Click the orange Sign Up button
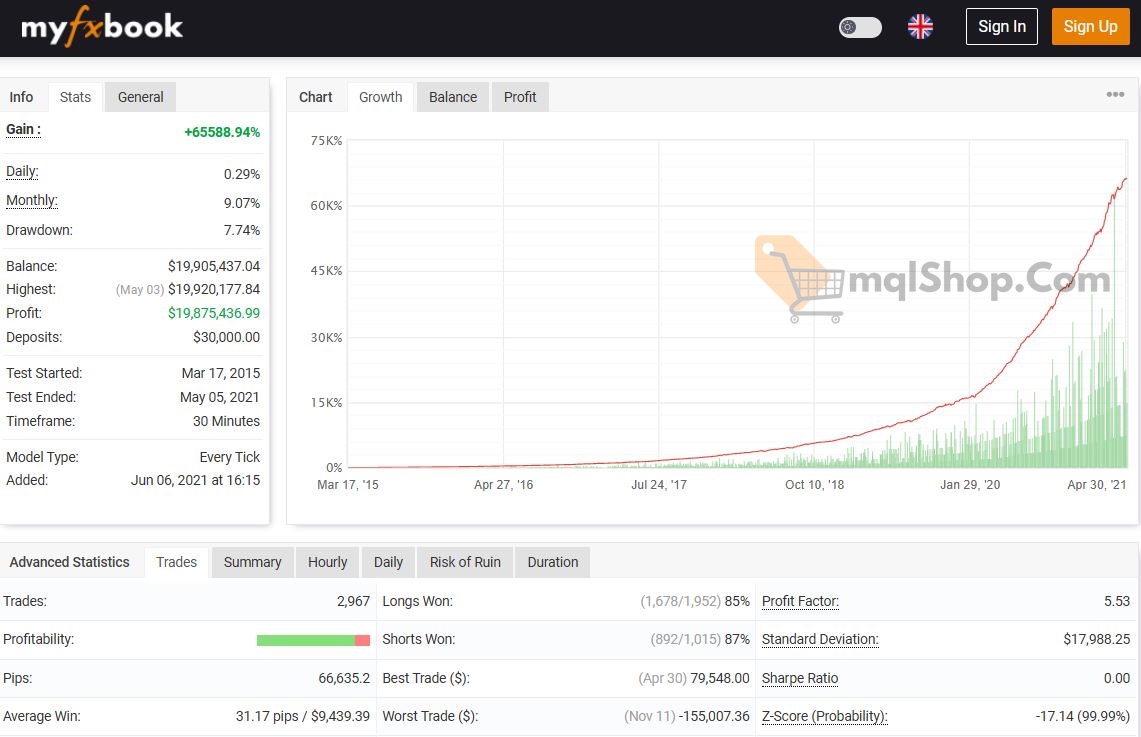1141x737 pixels. pyautogui.click(x=1090, y=26)
